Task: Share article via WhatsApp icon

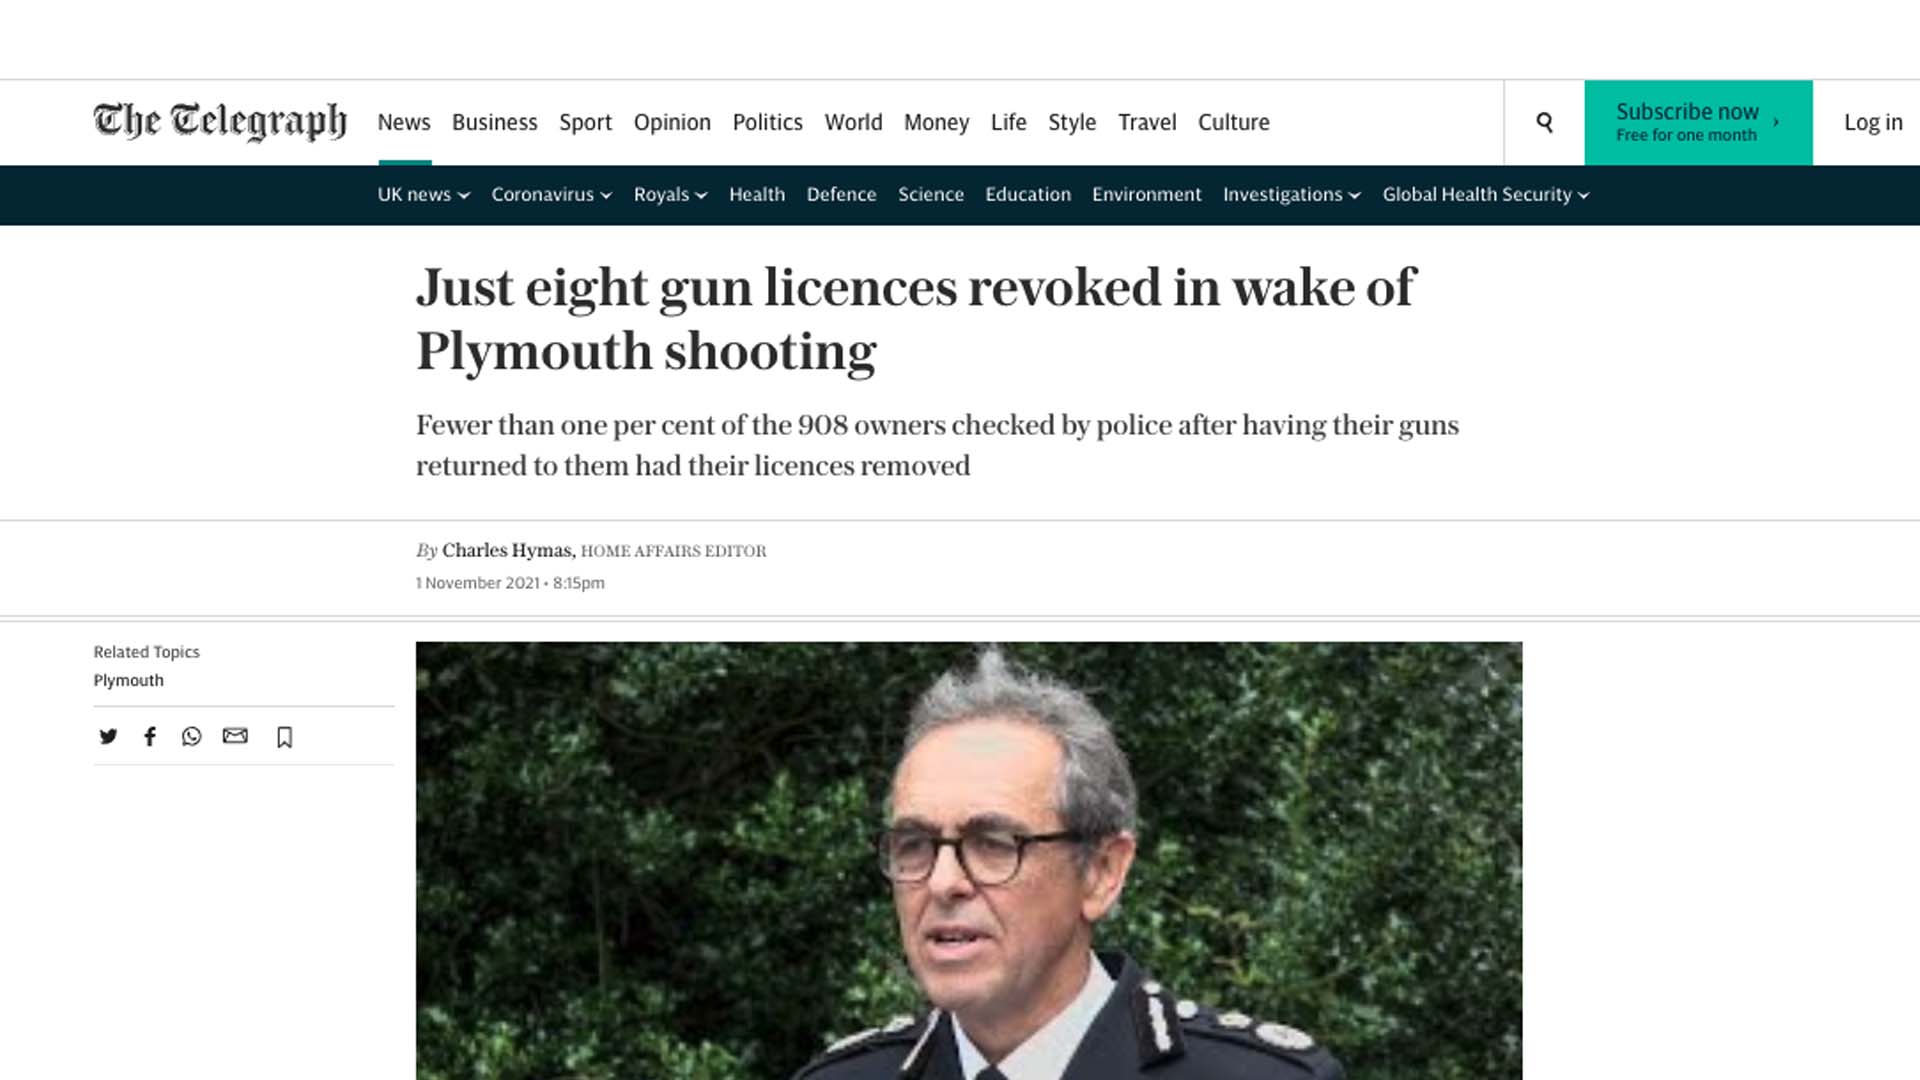Action: [x=191, y=737]
